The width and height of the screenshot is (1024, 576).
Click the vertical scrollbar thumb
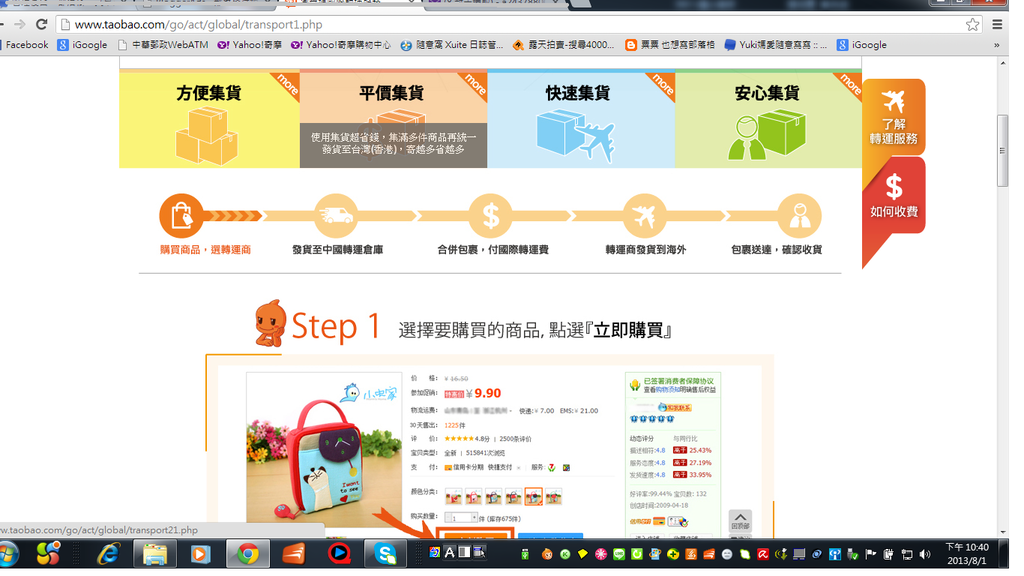(1002, 150)
